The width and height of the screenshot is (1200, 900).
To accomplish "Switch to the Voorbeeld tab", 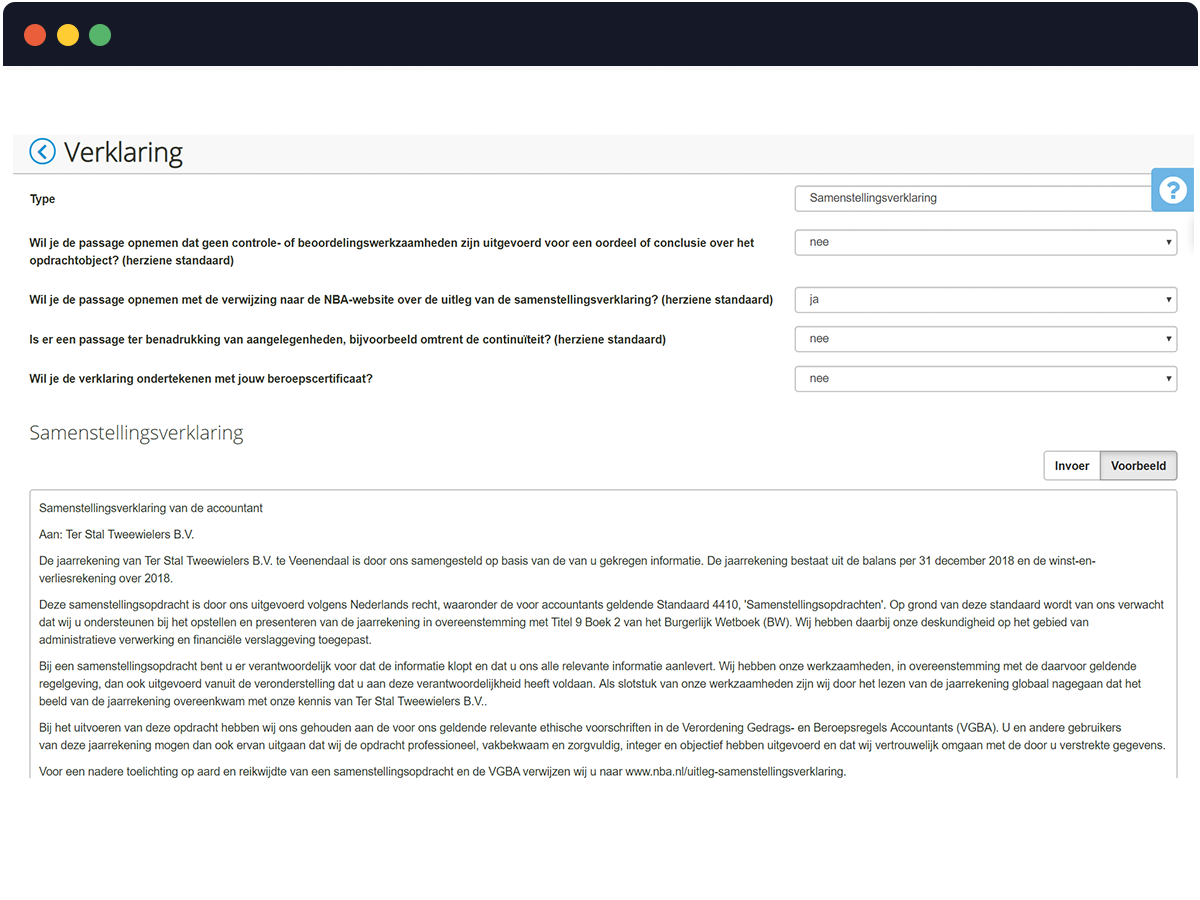I will [x=1138, y=466].
